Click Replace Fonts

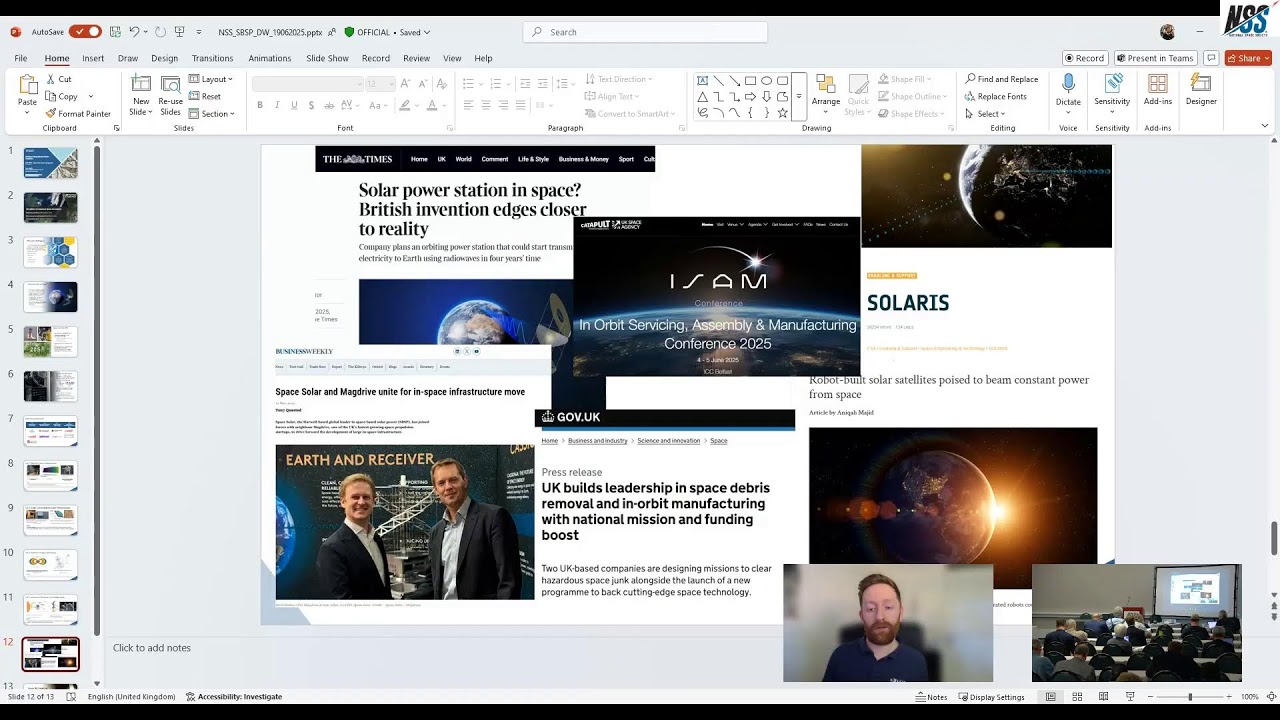[995, 96]
